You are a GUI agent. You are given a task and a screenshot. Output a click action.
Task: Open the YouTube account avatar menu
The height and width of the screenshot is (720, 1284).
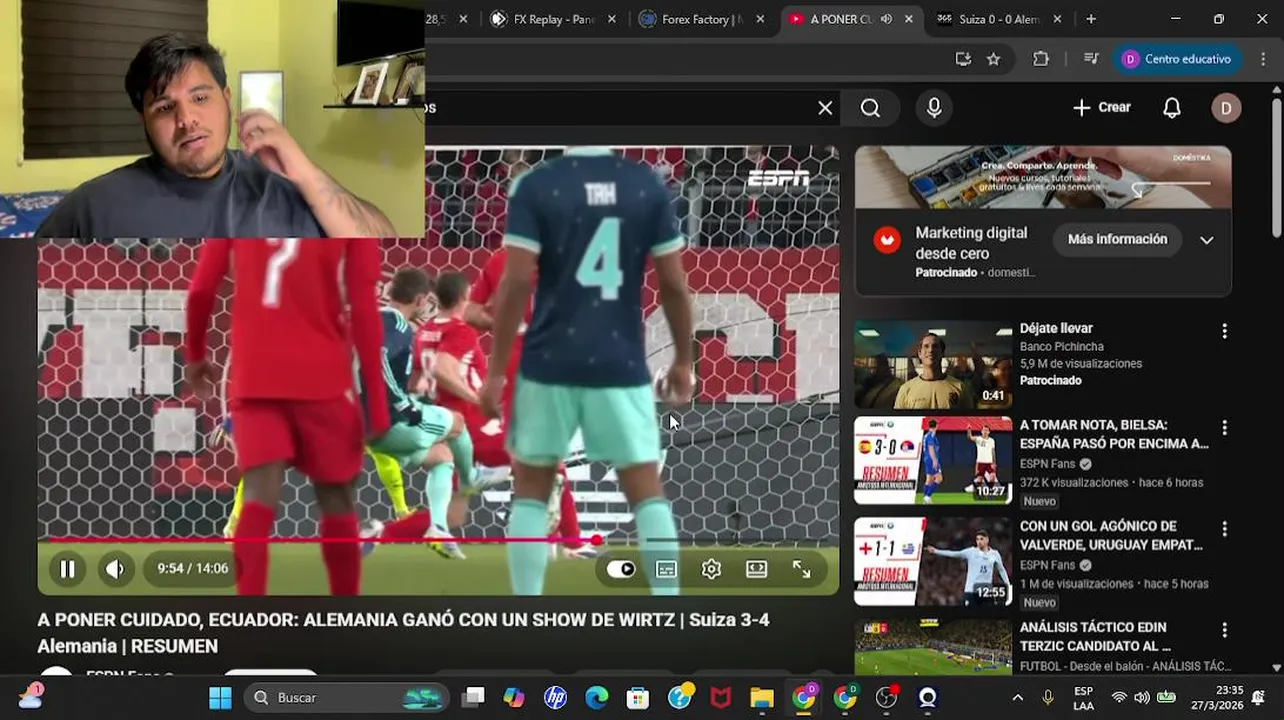[1226, 108]
